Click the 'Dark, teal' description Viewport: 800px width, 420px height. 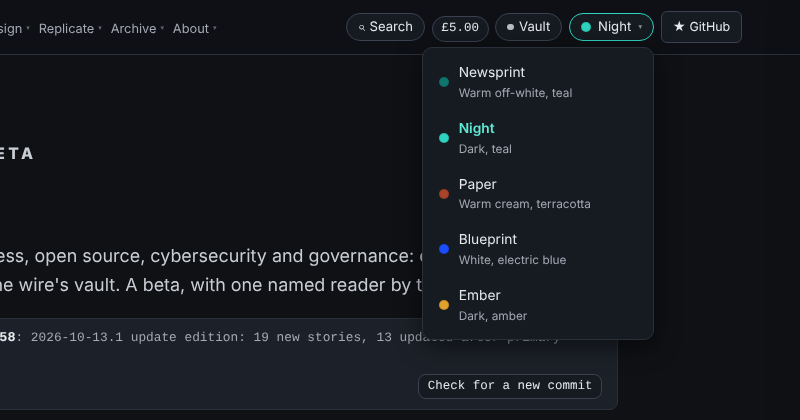[485, 149]
